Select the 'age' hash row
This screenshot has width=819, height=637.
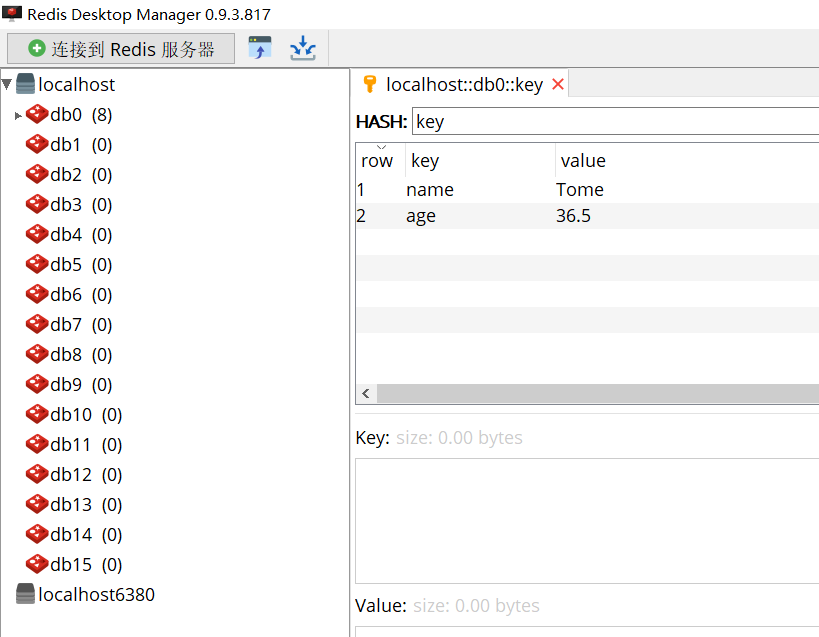[x=587, y=216]
